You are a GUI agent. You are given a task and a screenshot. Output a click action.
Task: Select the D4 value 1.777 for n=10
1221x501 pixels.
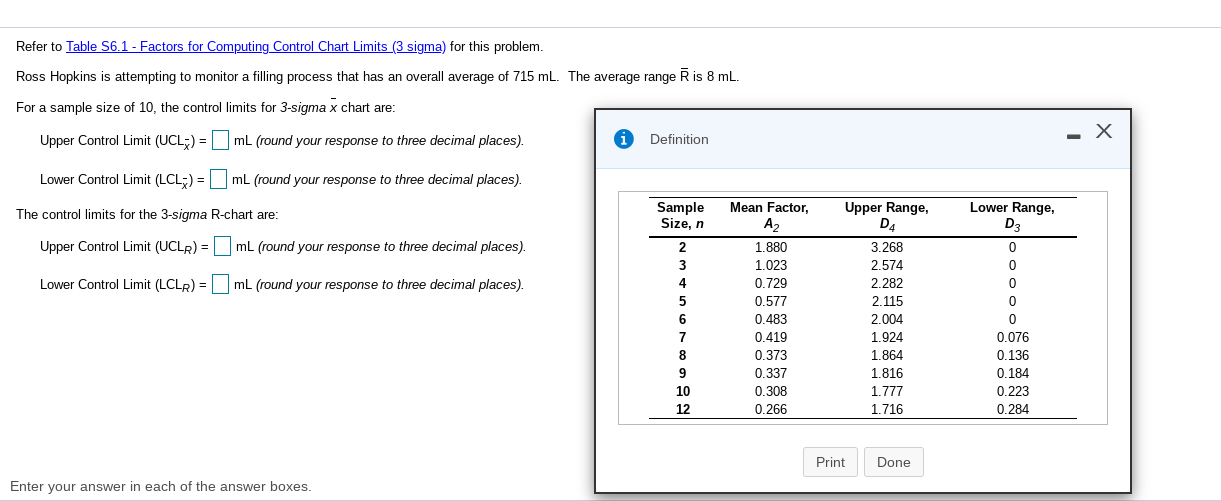887,391
